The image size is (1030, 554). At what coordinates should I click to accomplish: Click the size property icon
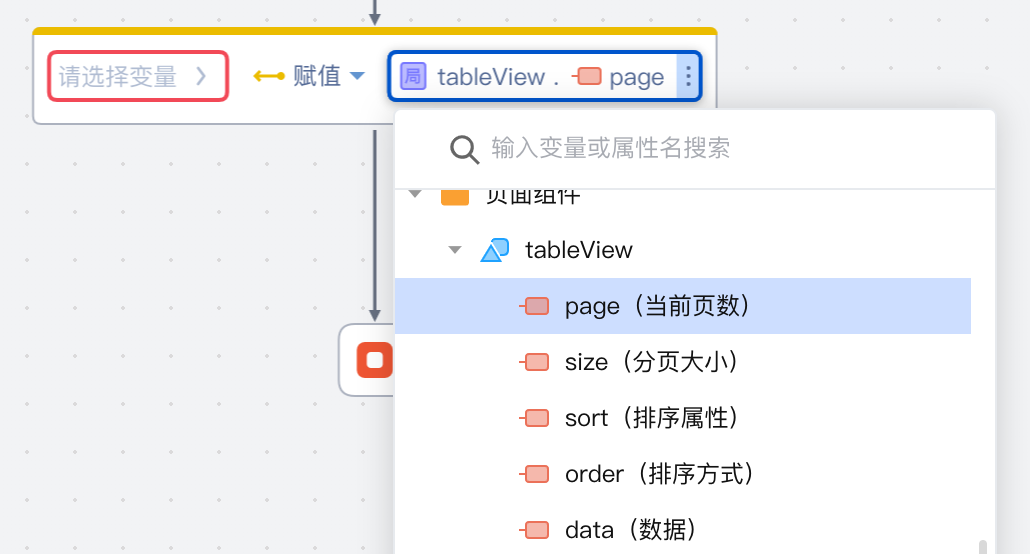coord(535,362)
